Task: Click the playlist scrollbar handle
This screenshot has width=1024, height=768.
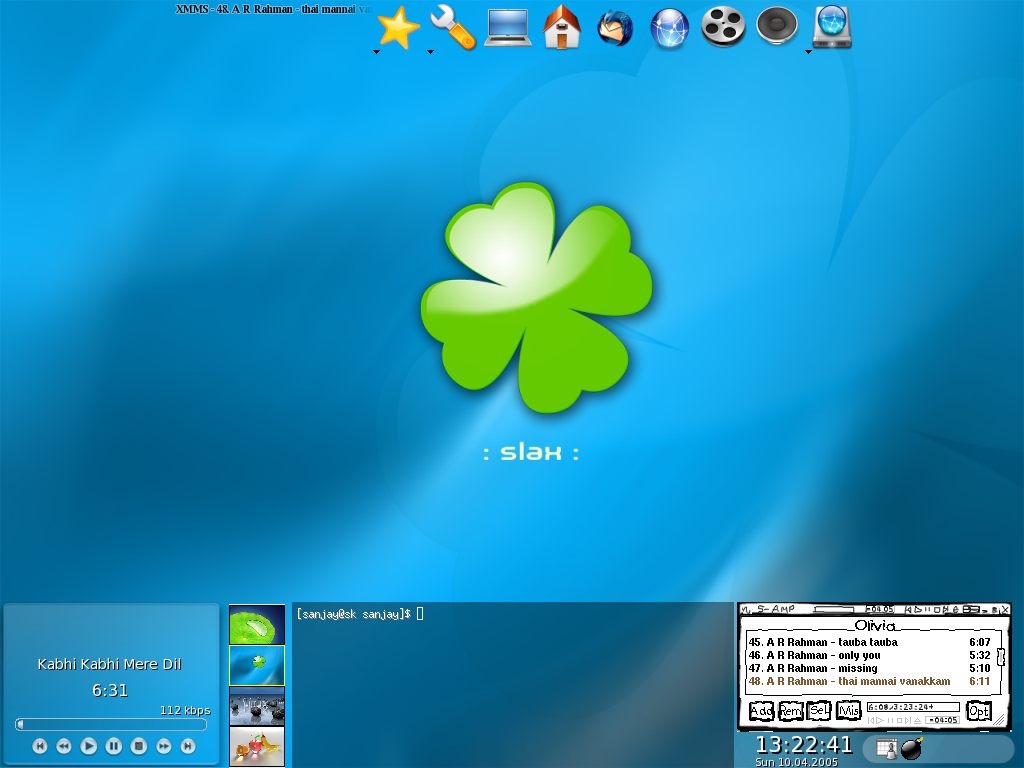Action: pos(1000,656)
